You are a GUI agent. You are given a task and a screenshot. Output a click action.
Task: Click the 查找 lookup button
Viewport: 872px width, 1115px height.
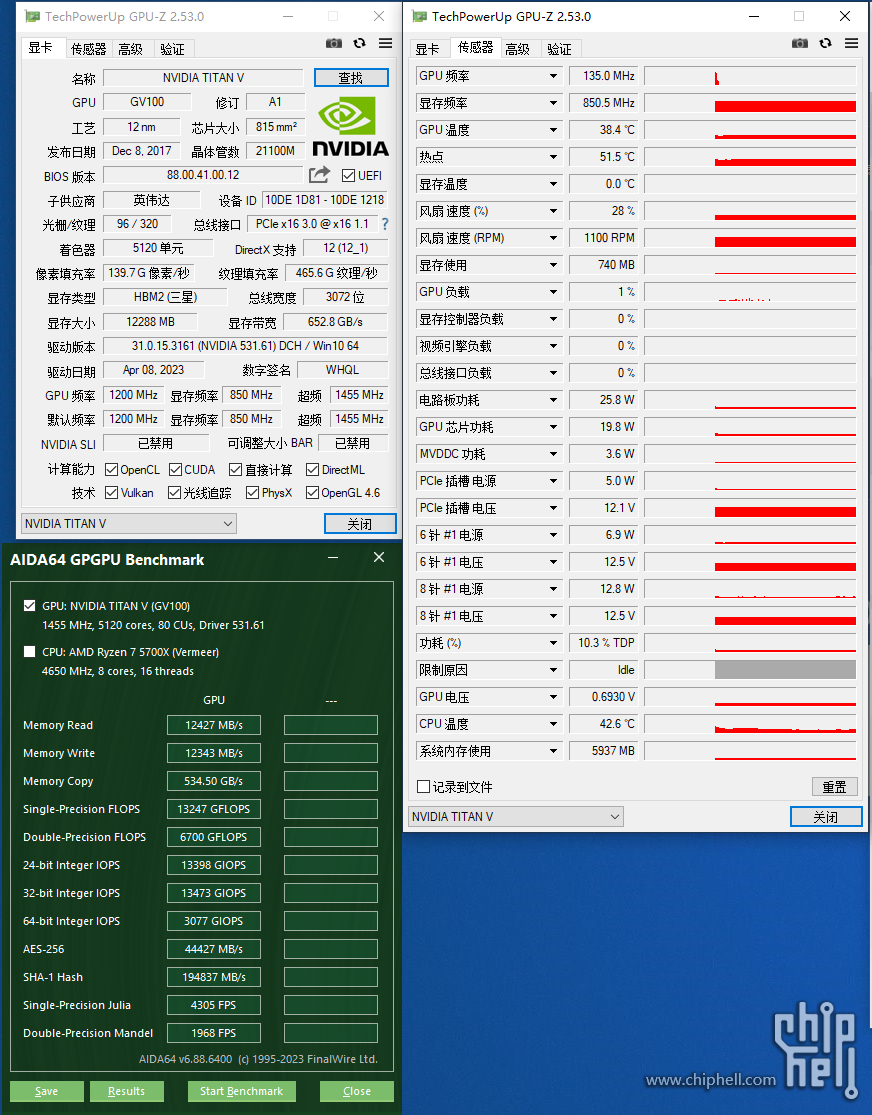coord(351,78)
